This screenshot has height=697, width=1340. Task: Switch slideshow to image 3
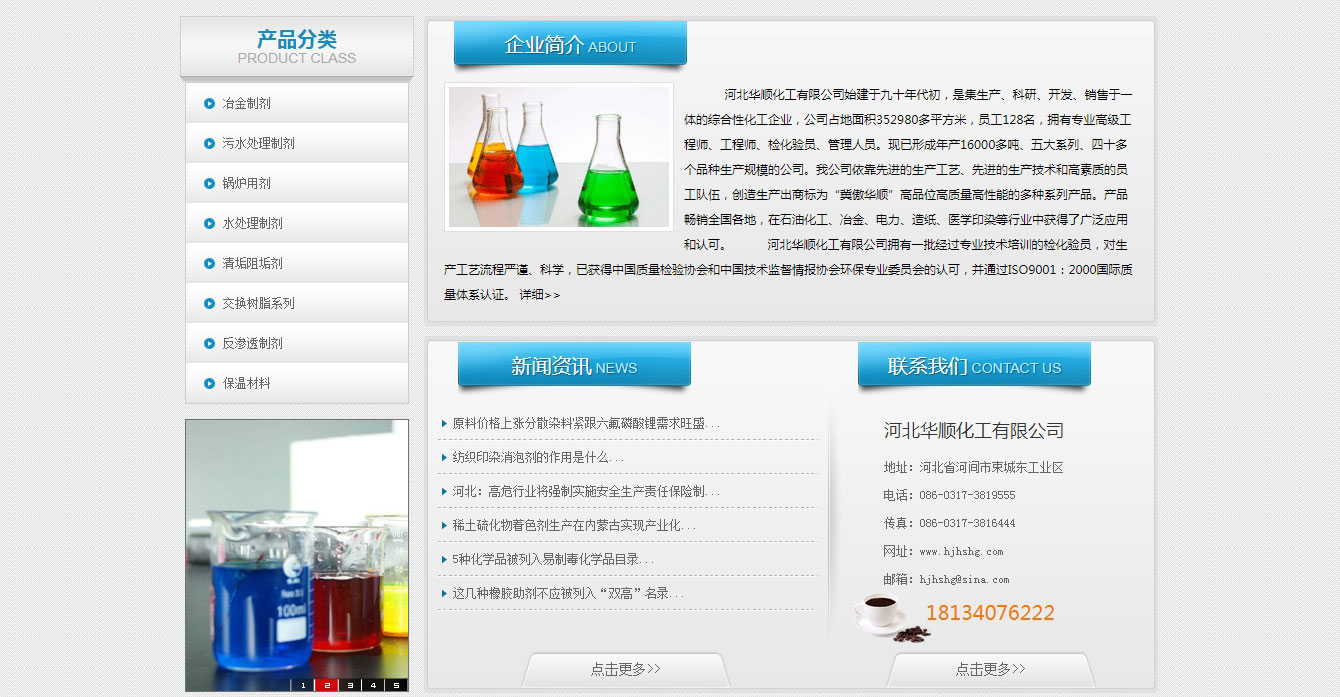[x=349, y=685]
